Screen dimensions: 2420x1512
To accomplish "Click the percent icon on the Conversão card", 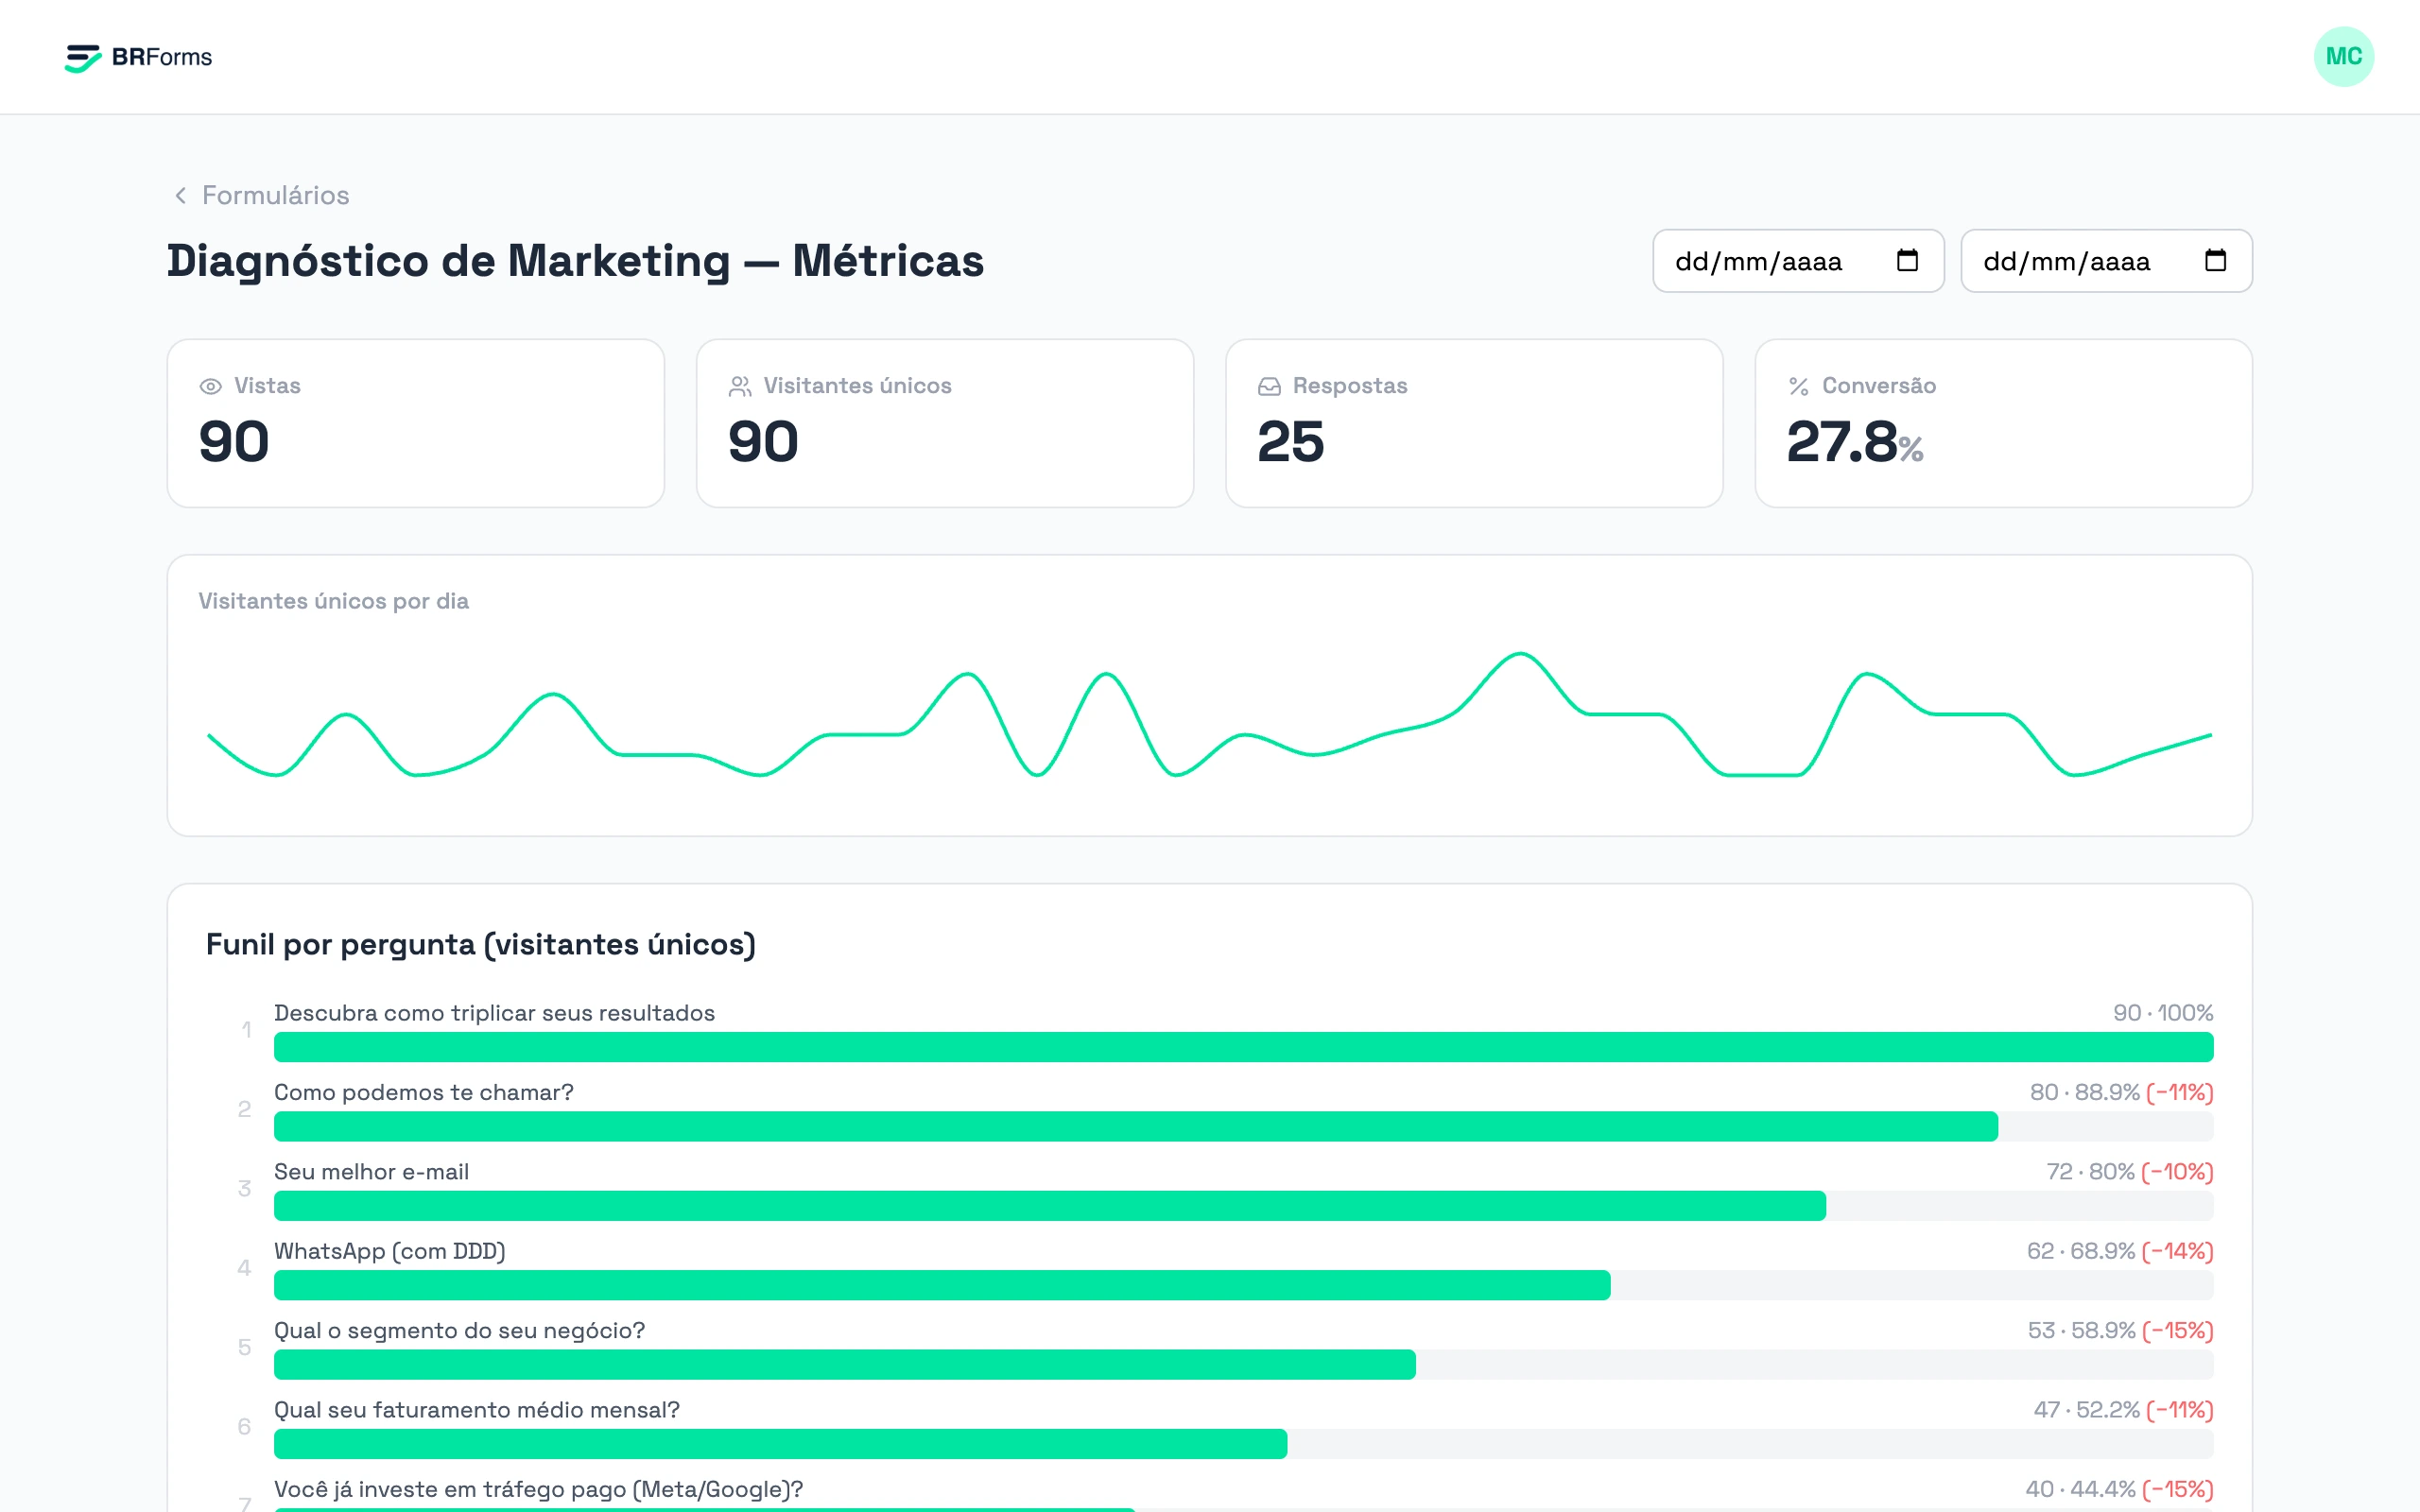I will pos(1798,386).
